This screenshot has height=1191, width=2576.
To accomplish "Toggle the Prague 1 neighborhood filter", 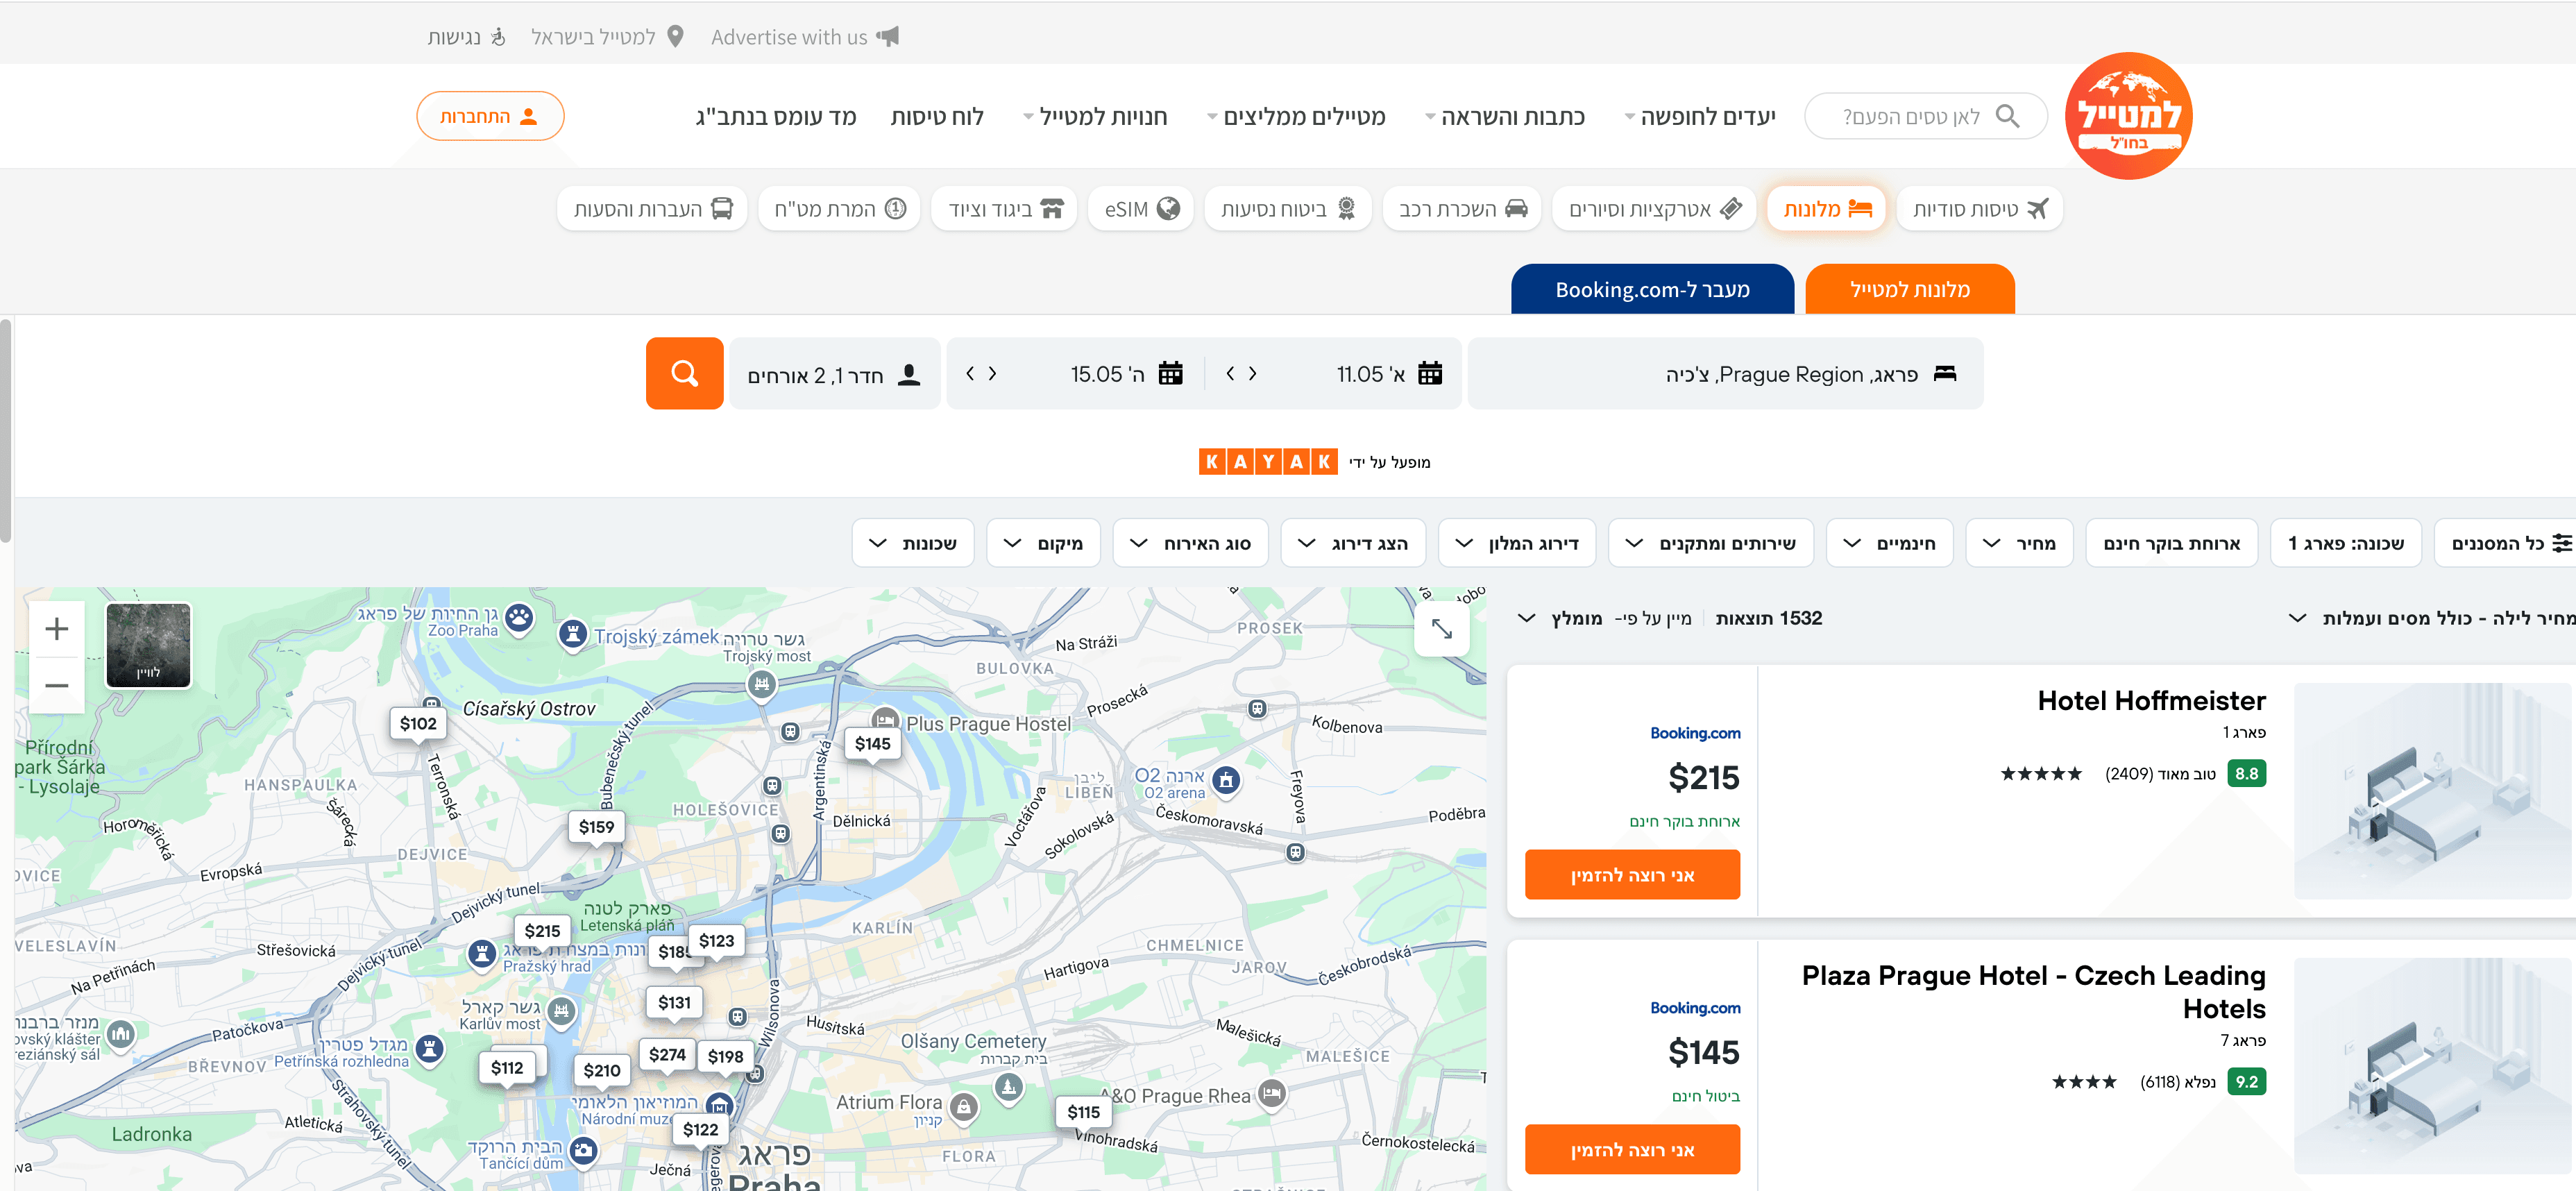I will coord(2345,543).
